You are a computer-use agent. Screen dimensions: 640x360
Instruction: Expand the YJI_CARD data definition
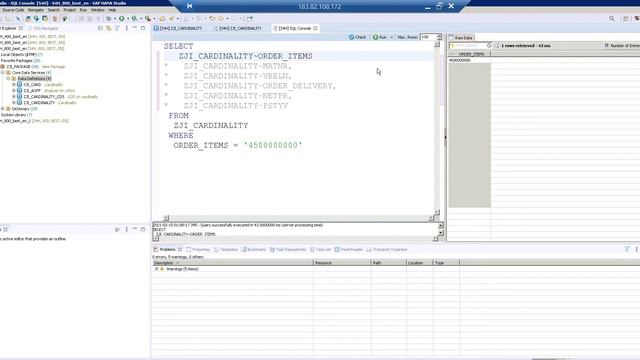coord(14,84)
